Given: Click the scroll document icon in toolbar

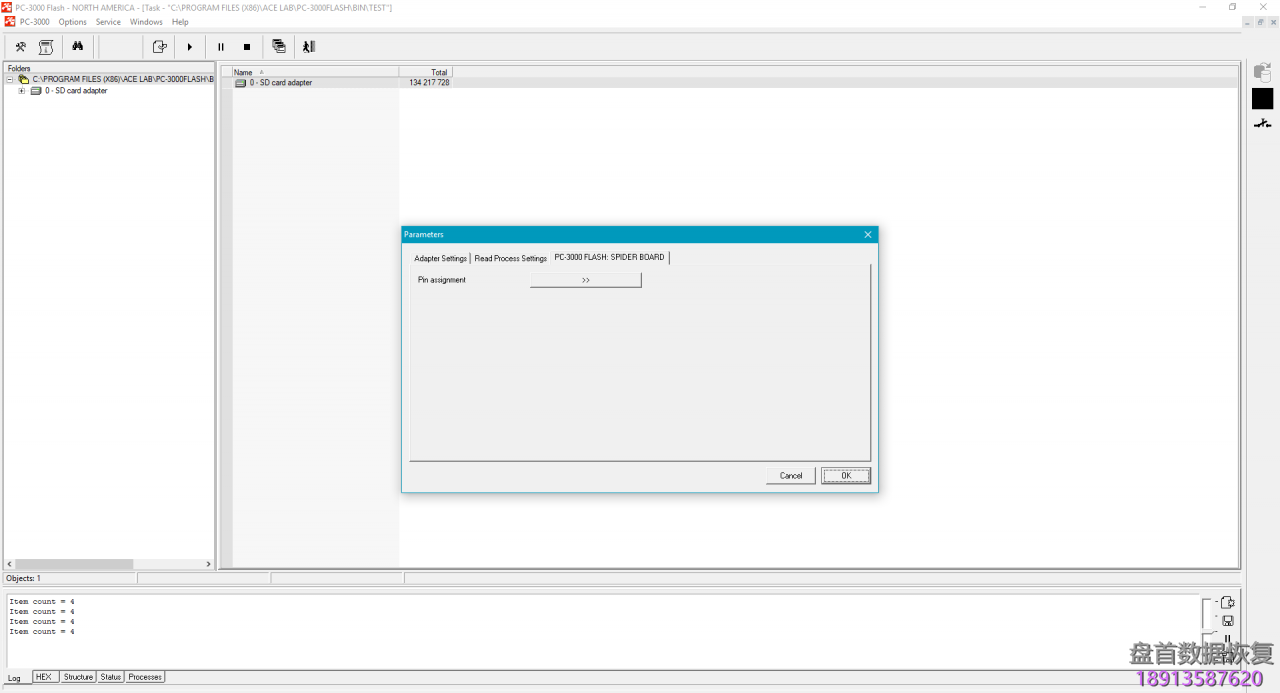Looking at the screenshot, I should coord(46,47).
